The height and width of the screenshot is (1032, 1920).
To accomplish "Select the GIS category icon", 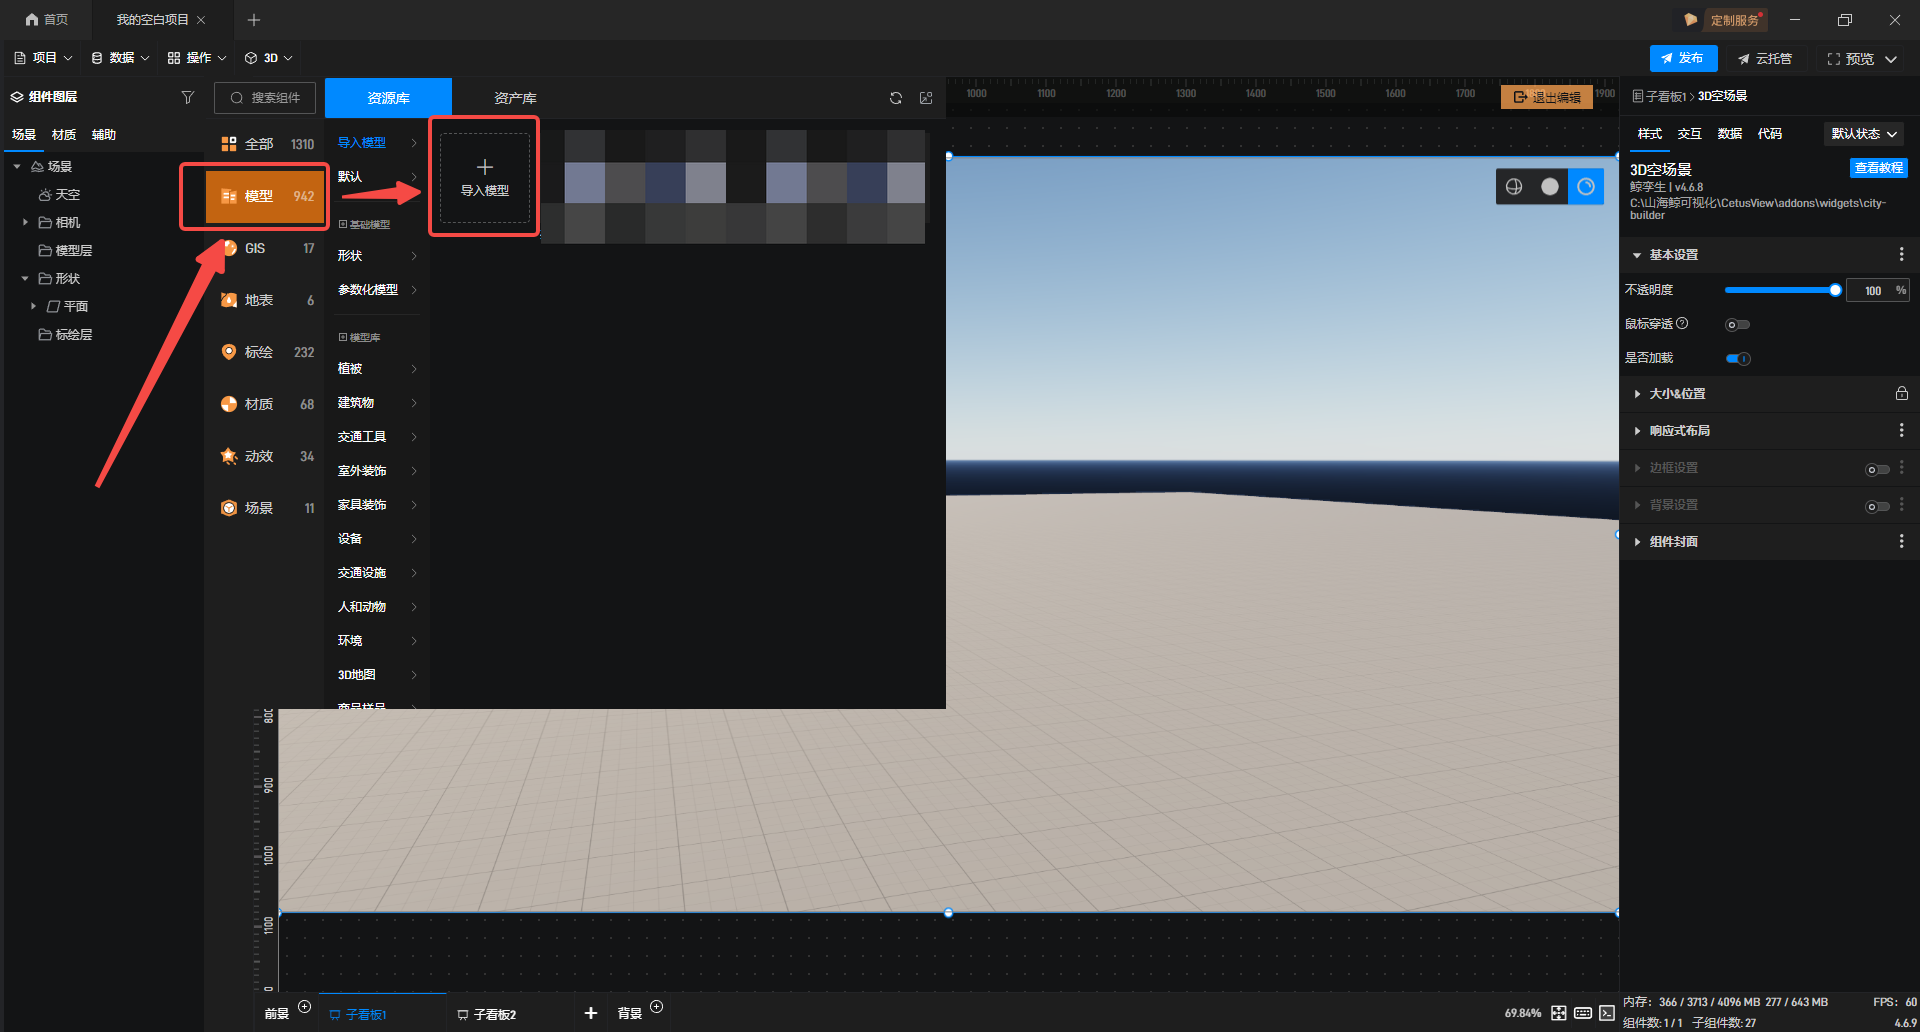I will click(x=229, y=248).
